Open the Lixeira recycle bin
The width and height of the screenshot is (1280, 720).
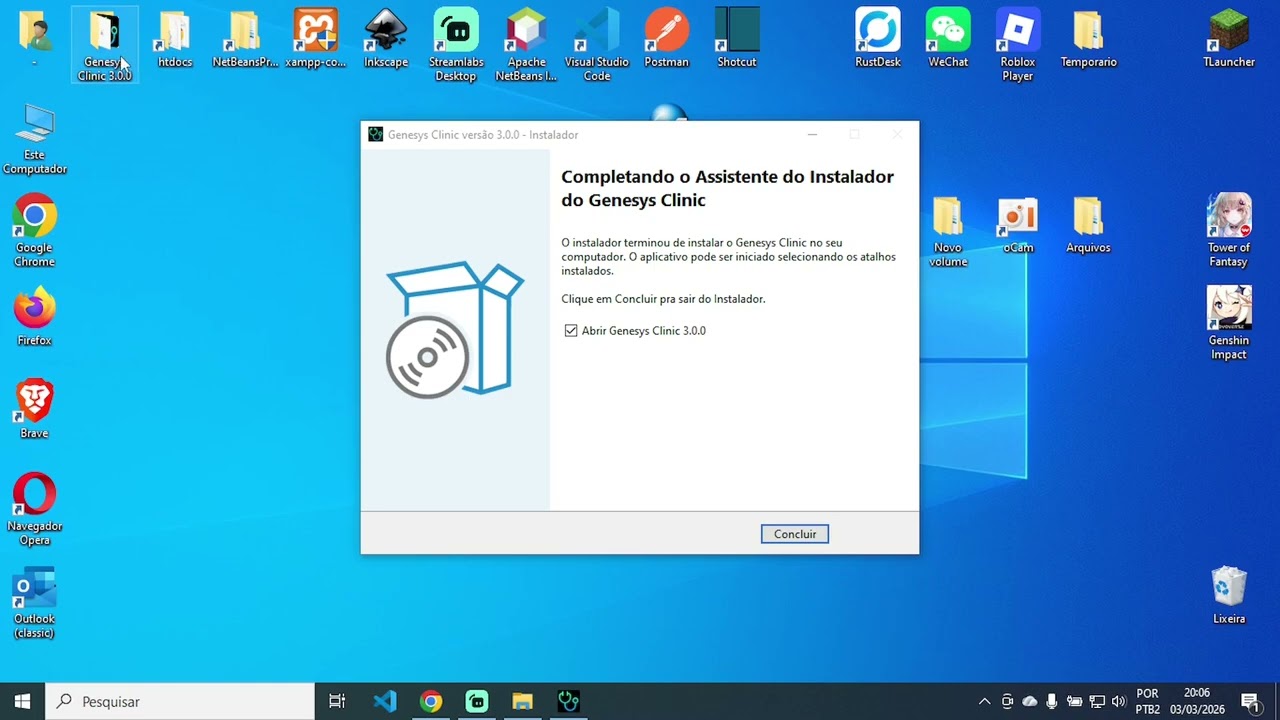(x=1229, y=596)
